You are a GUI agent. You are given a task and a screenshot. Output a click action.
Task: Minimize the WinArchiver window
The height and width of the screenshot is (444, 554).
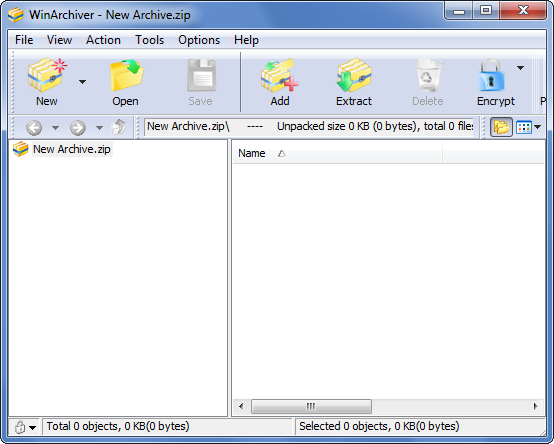pyautogui.click(x=459, y=11)
